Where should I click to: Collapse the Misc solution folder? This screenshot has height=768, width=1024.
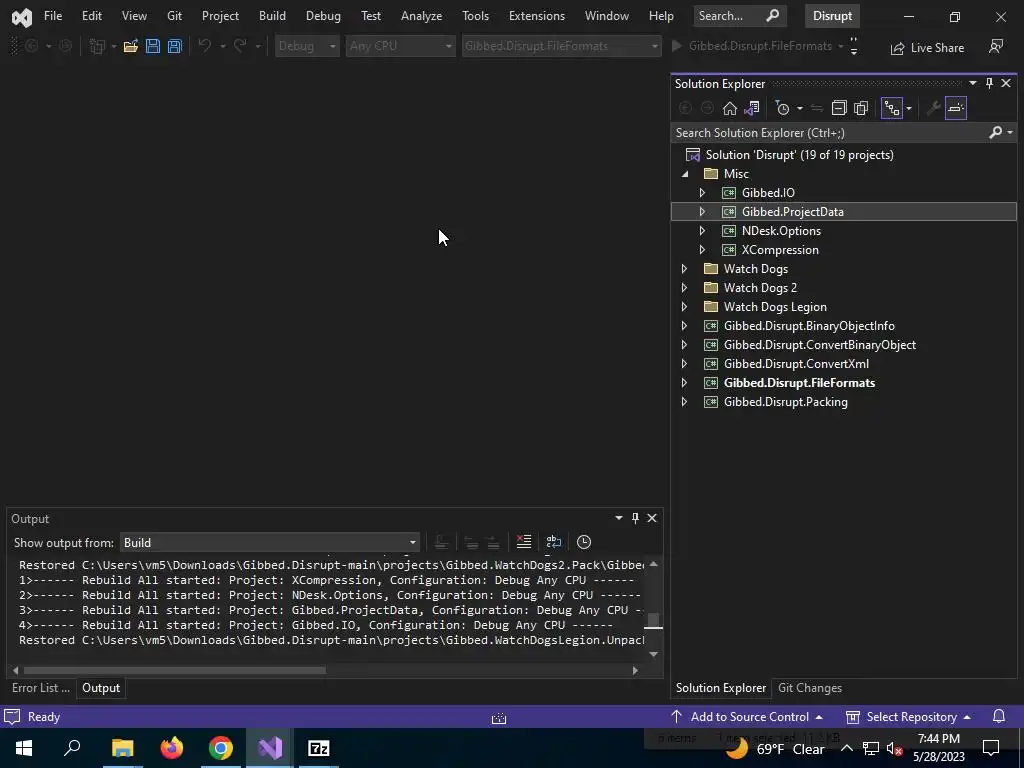pyautogui.click(x=685, y=174)
